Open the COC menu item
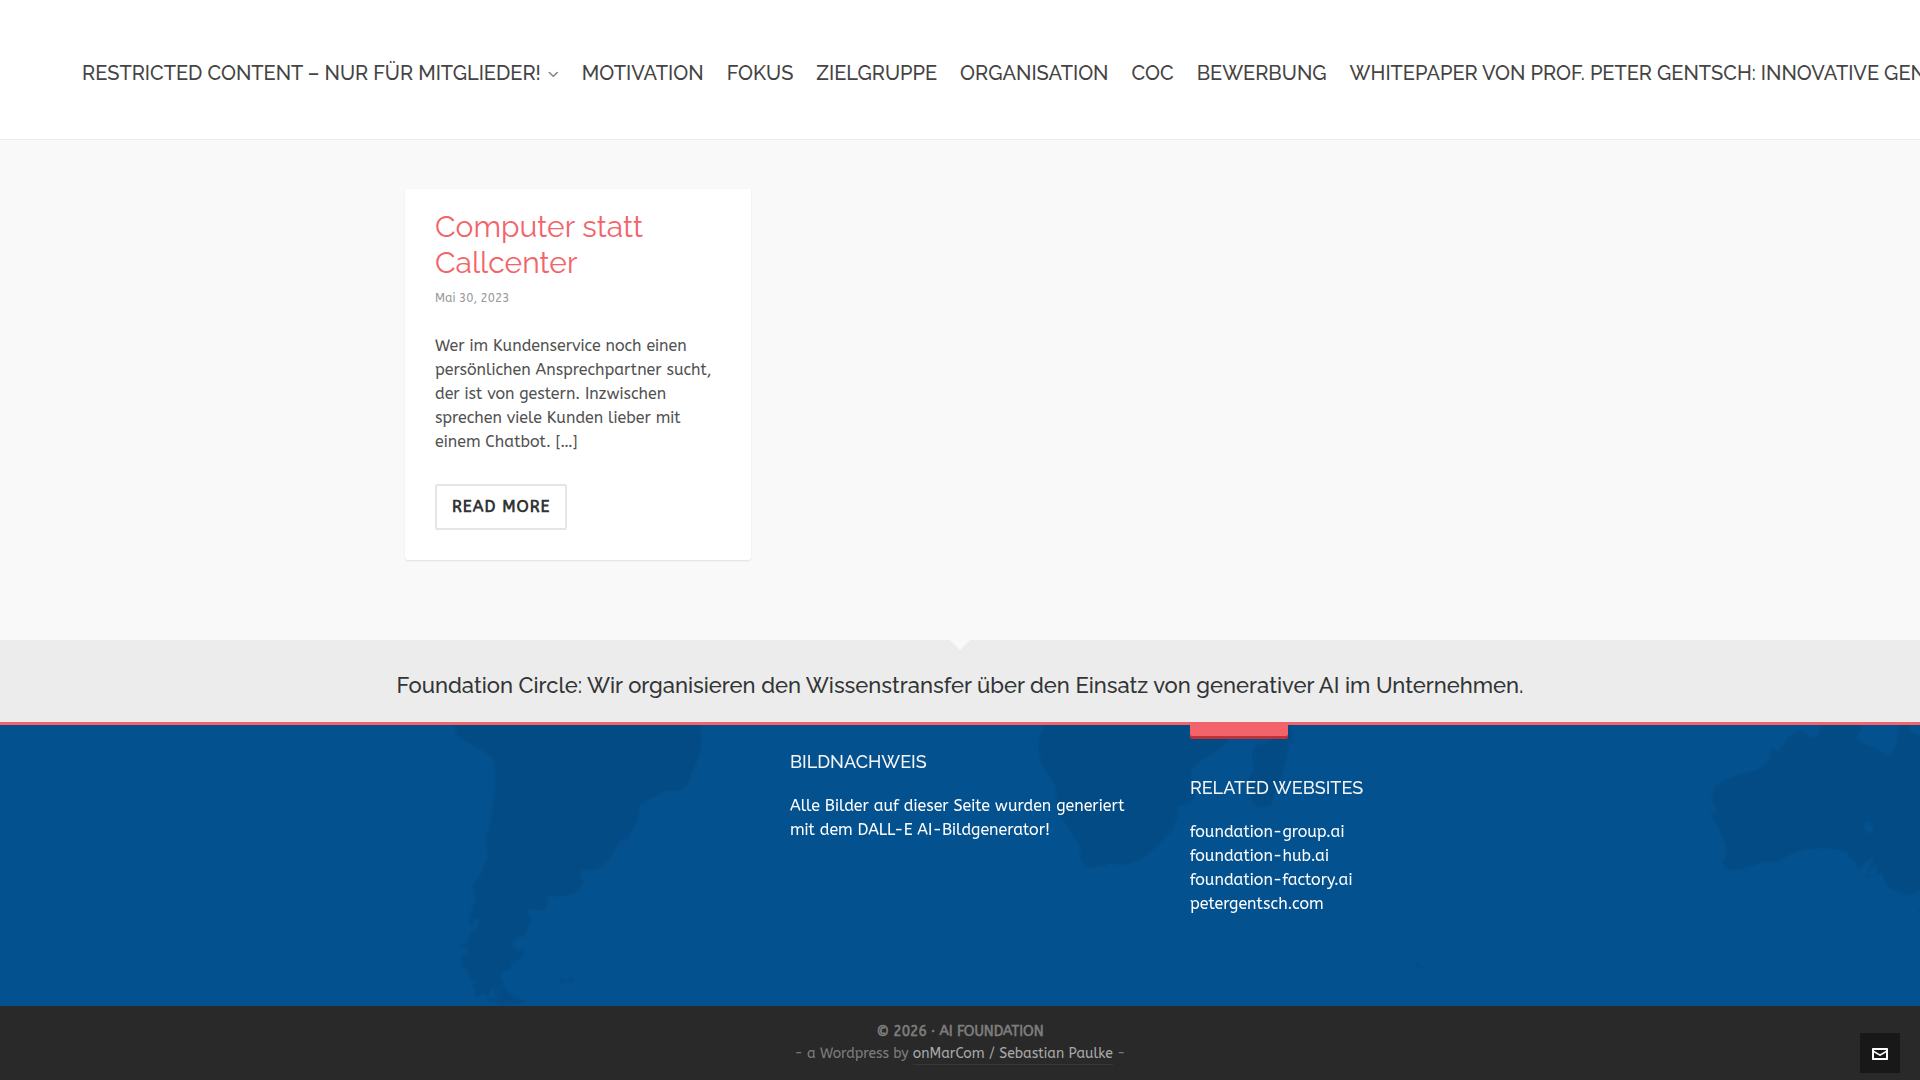Screen dimensions: 1920x1080 pos(1152,73)
